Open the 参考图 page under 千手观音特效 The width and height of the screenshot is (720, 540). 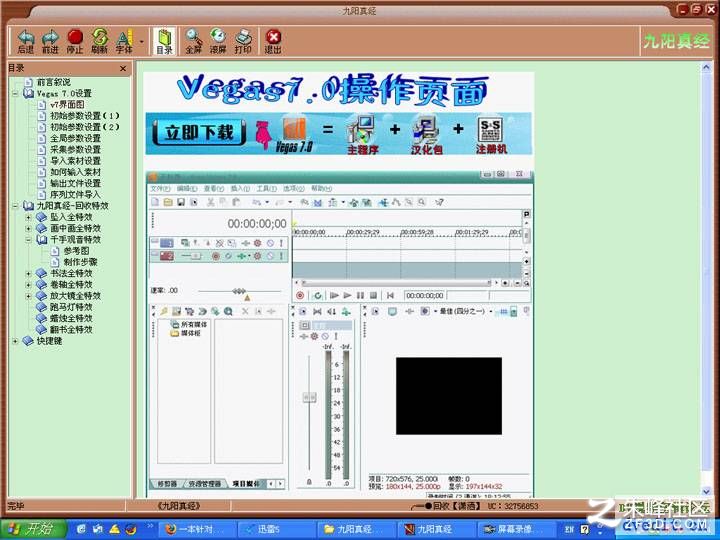[x=76, y=251]
